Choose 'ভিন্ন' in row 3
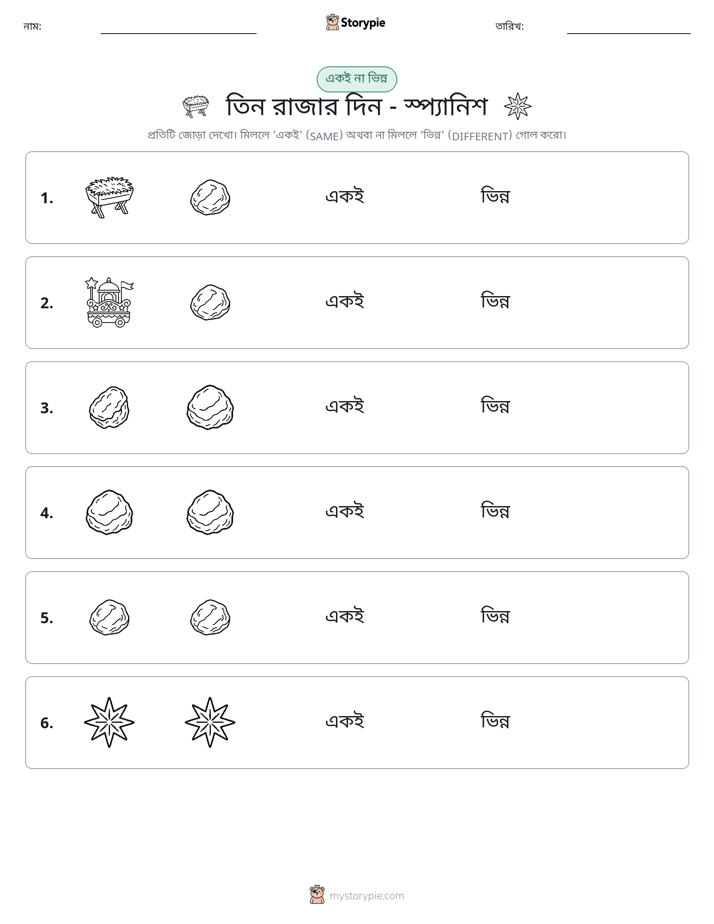 [x=495, y=406]
